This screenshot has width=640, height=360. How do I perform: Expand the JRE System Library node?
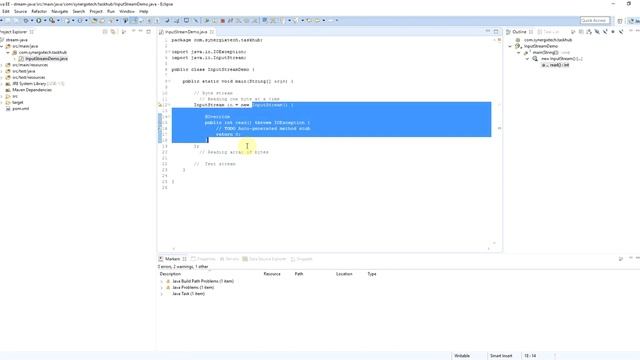click(2, 84)
